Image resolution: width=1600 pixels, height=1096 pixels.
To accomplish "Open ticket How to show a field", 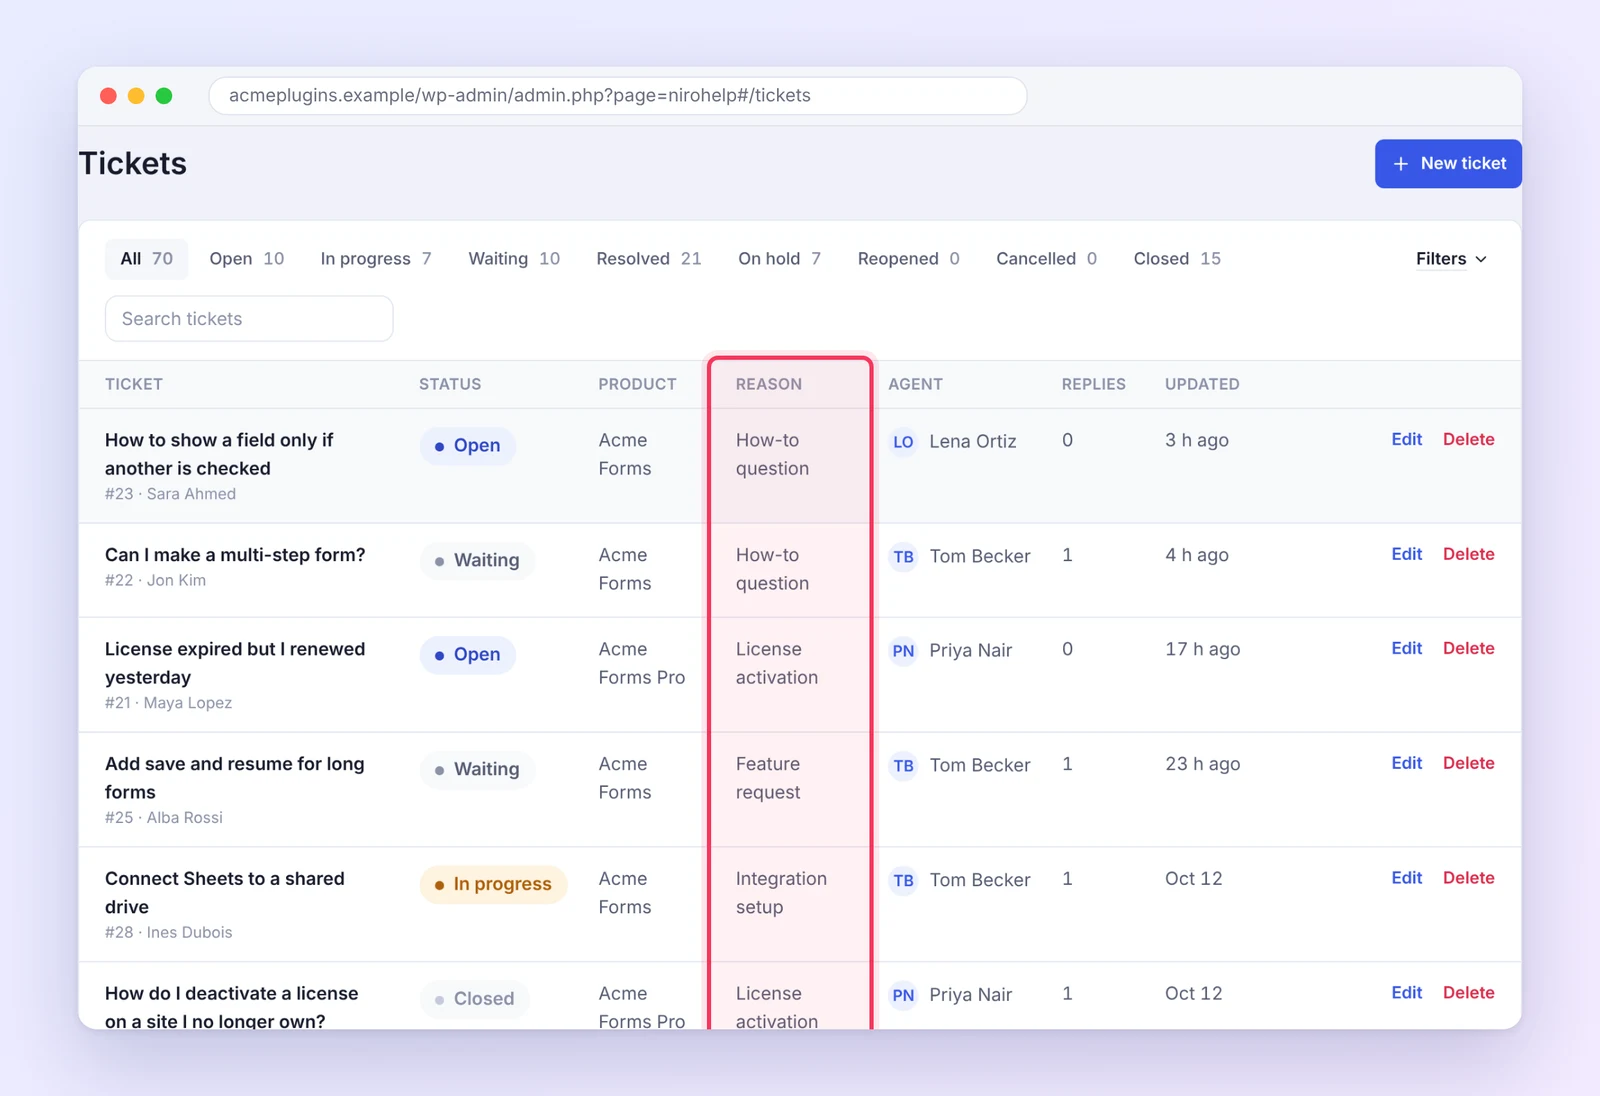I will pyautogui.click(x=219, y=454).
